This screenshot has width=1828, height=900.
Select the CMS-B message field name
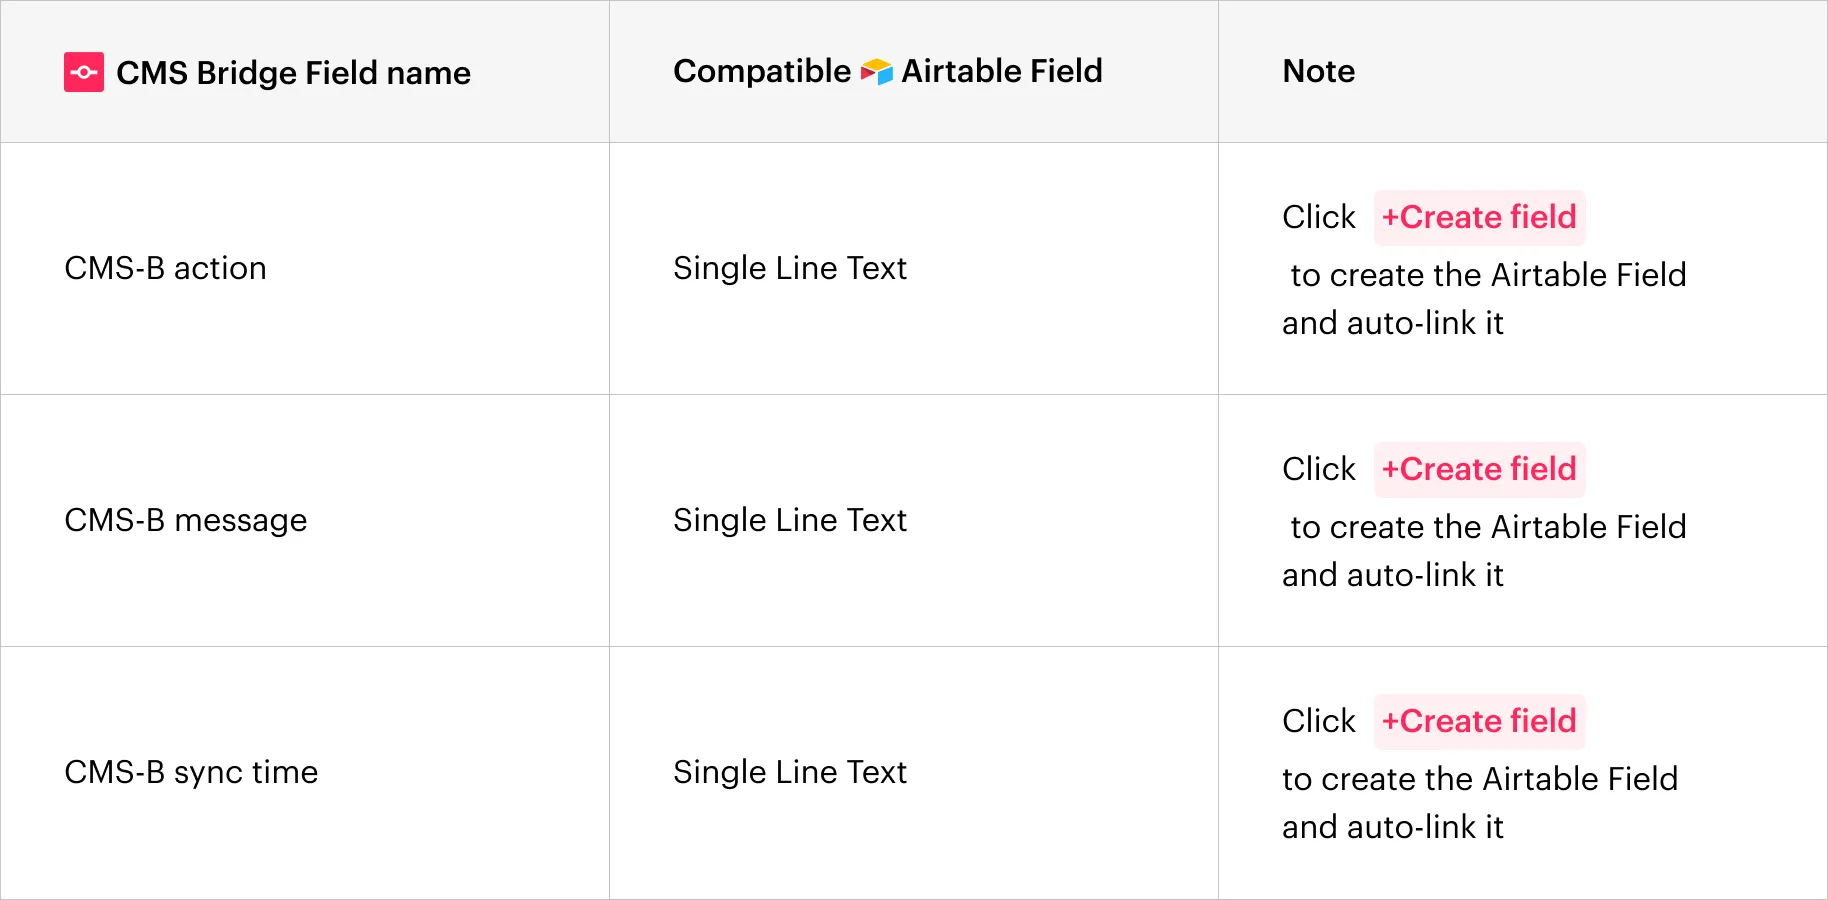pos(186,520)
